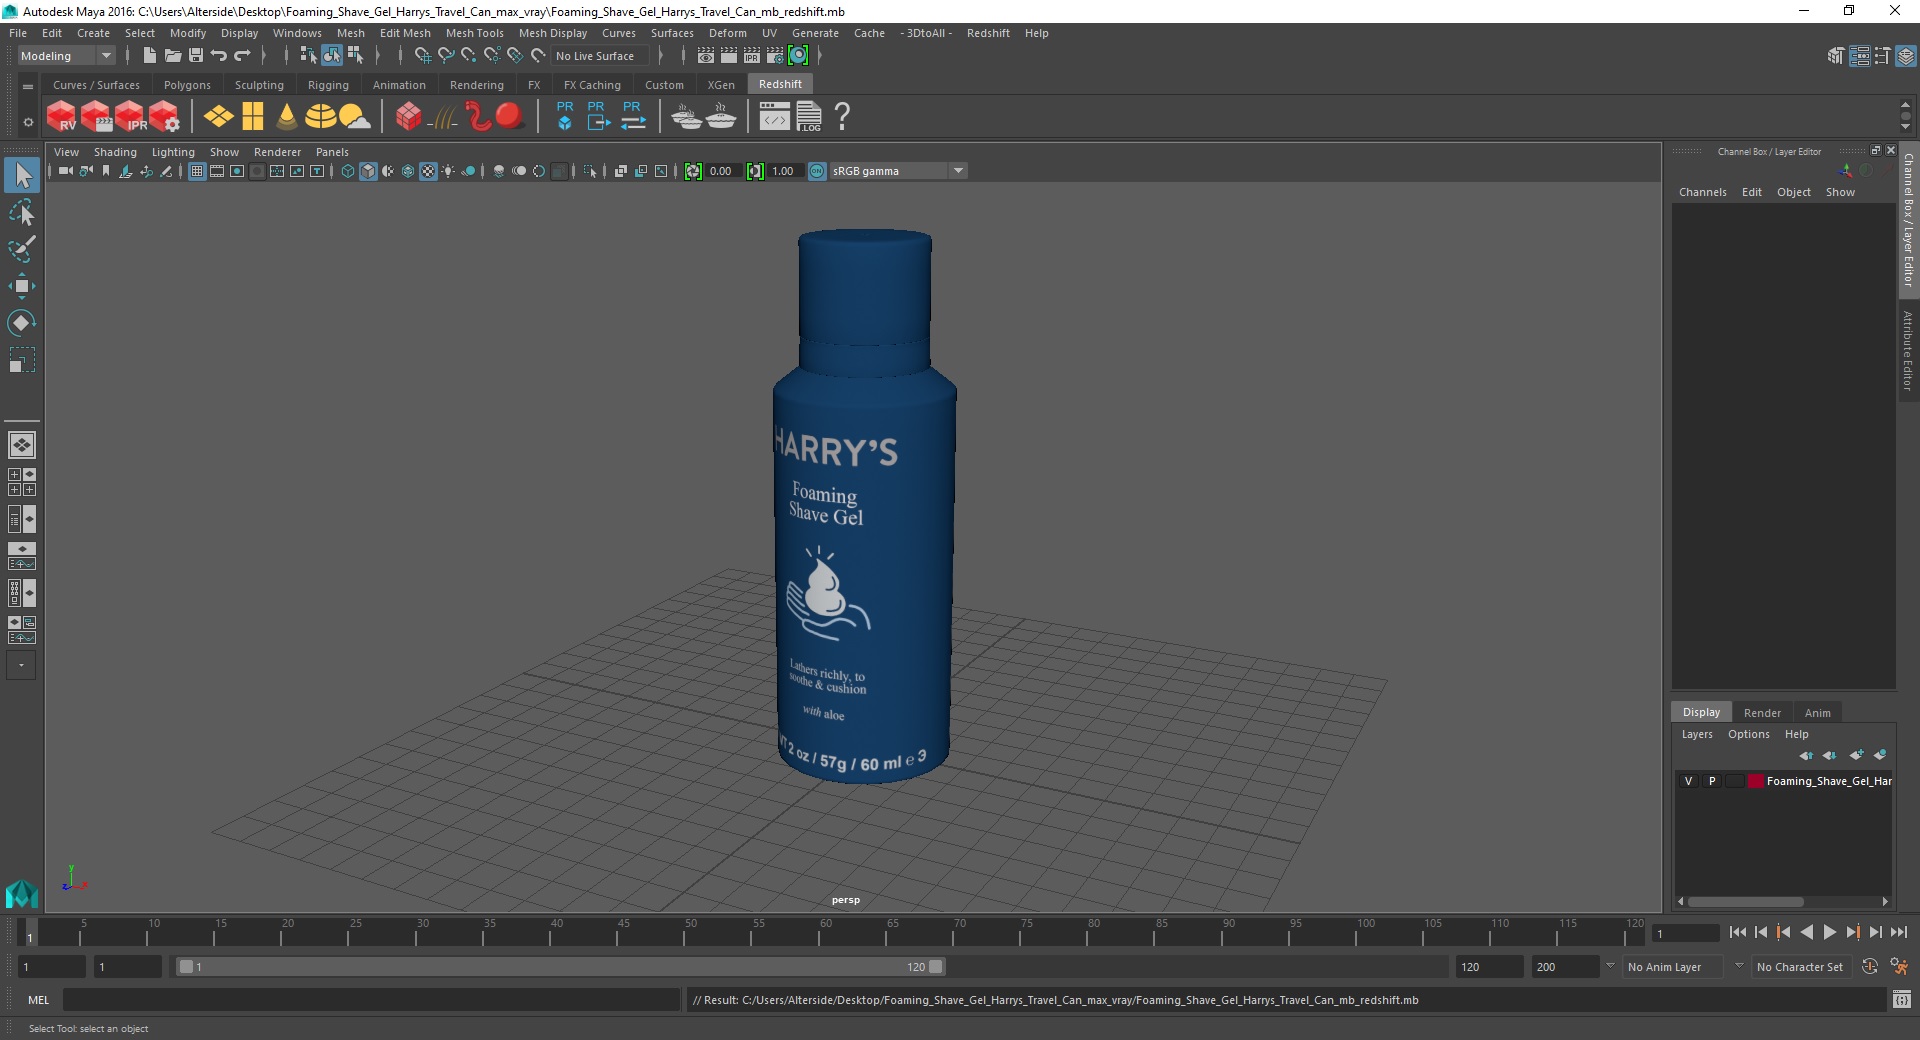This screenshot has height=1040, width=1920.
Task: Toggle auto keyframe button
Action: click(1869, 967)
